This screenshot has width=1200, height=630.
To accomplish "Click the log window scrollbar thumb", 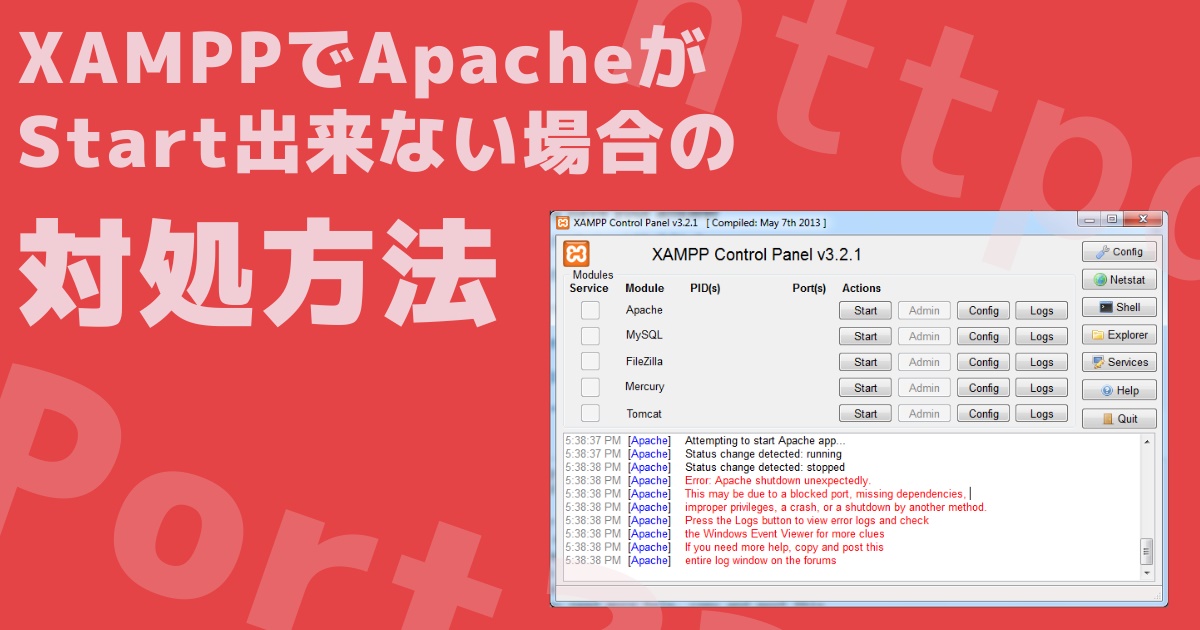I will tap(1147, 550).
